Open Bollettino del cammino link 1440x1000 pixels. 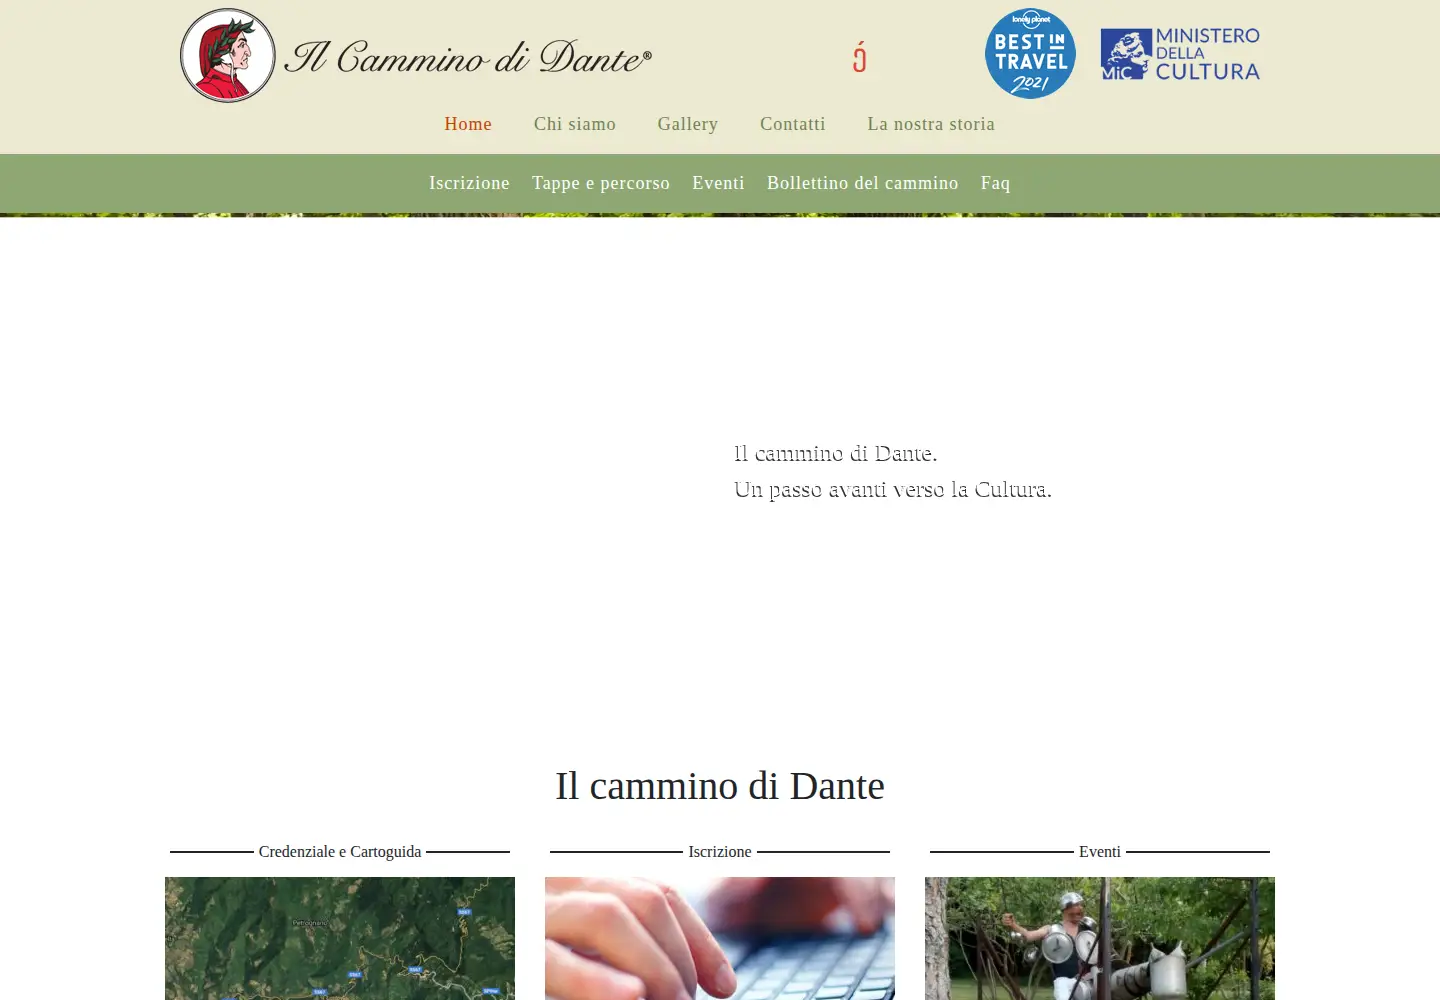[863, 183]
